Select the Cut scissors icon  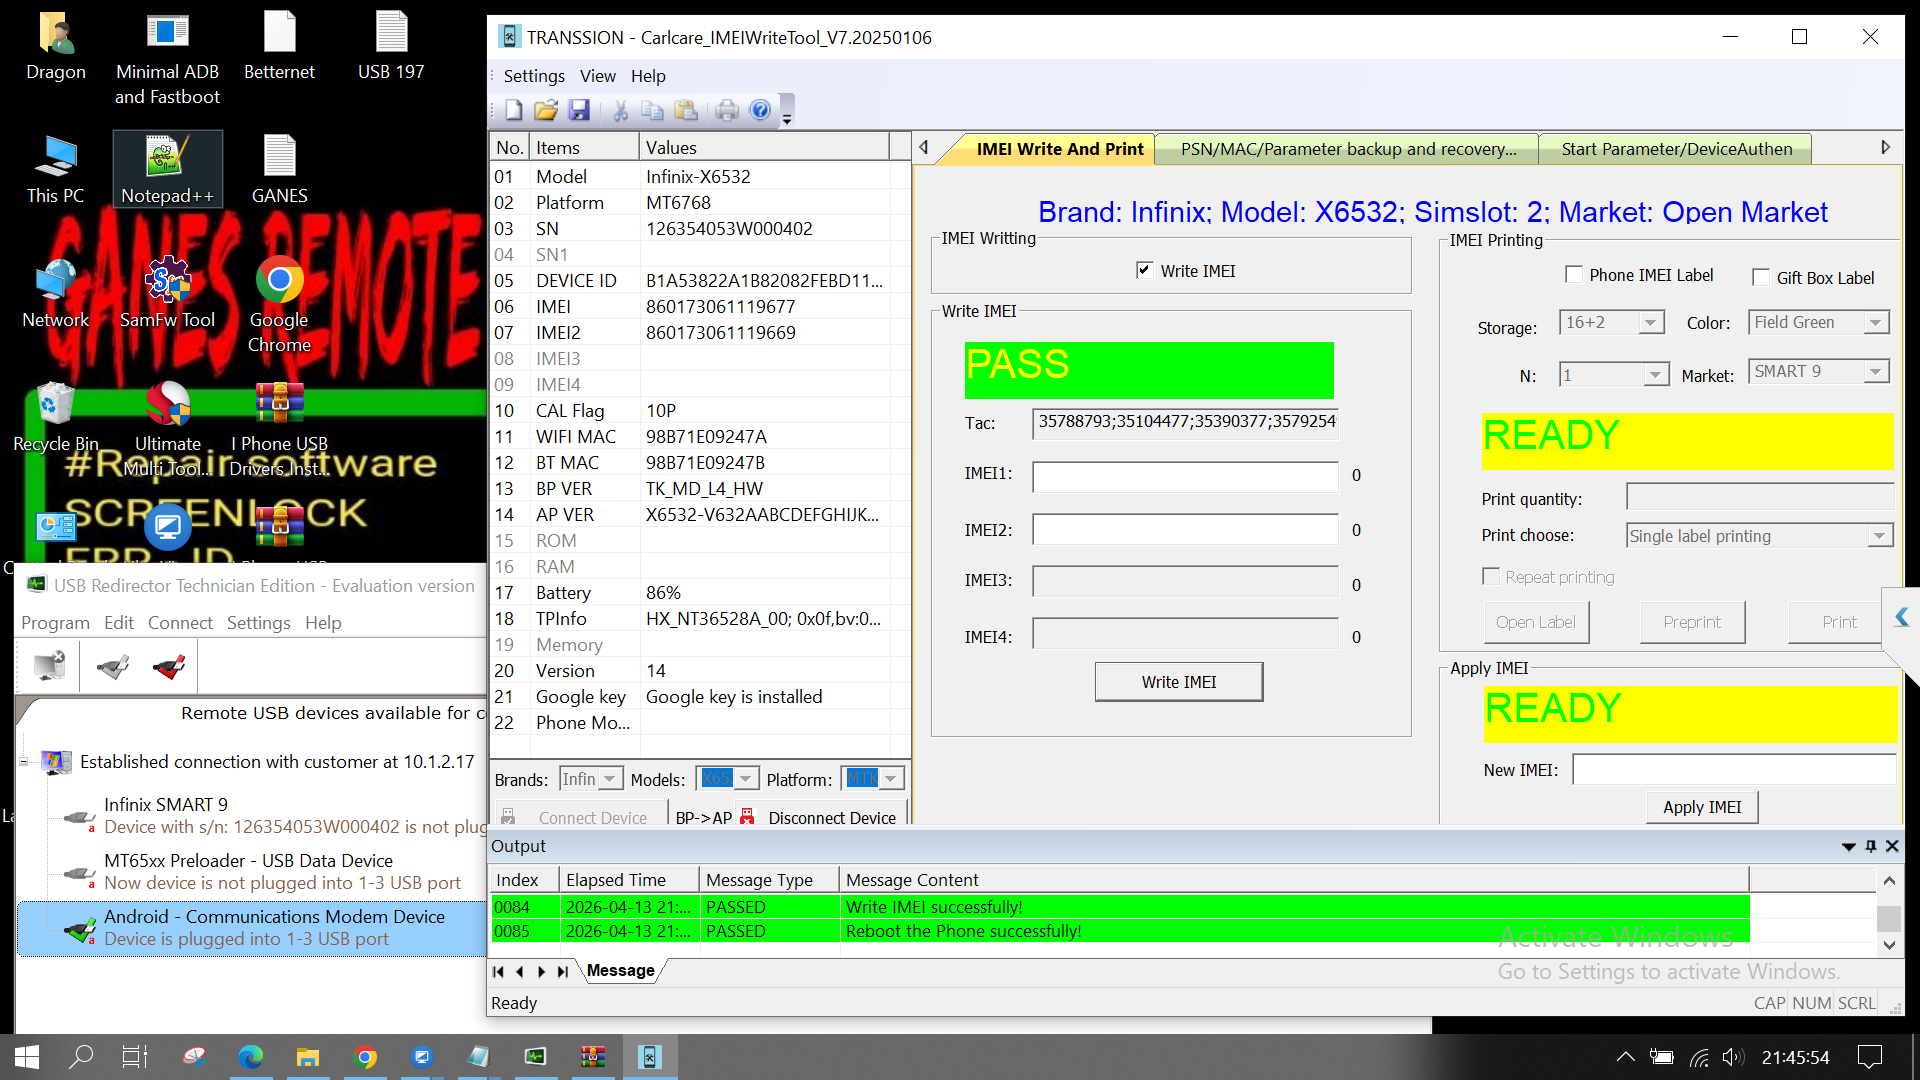coord(619,110)
